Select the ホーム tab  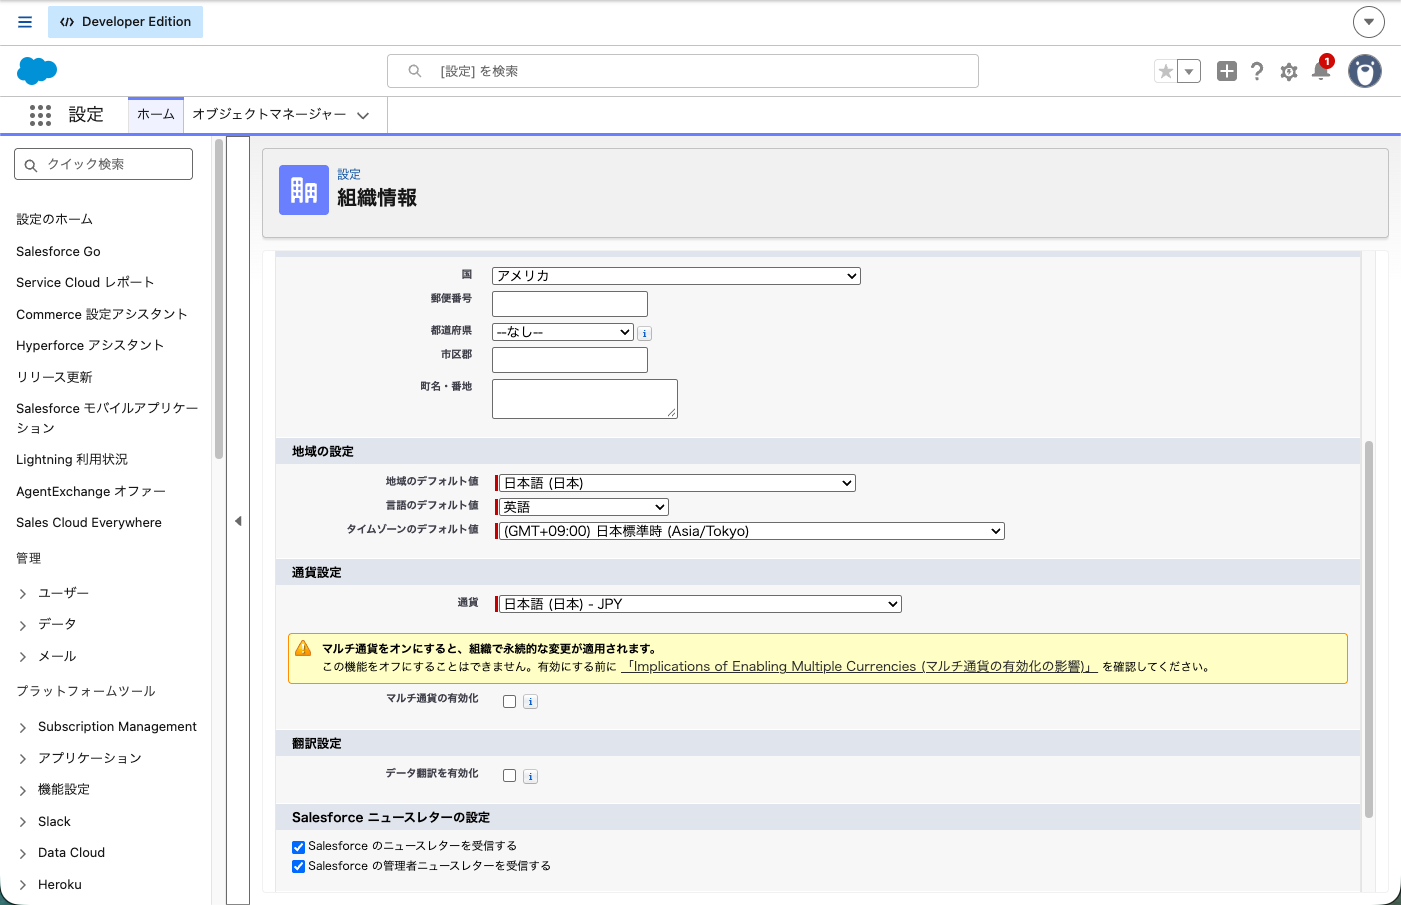[x=156, y=115]
